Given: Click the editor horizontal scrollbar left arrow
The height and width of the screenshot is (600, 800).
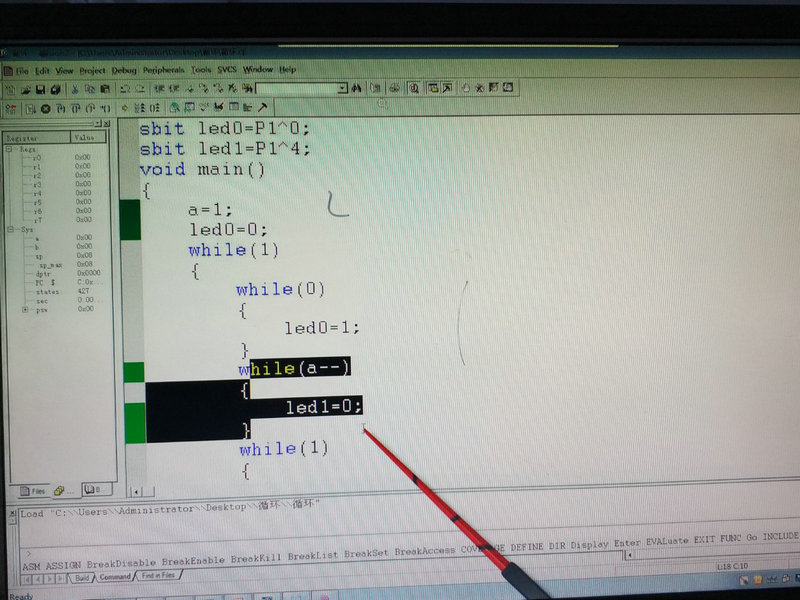Looking at the screenshot, I should (x=136, y=492).
